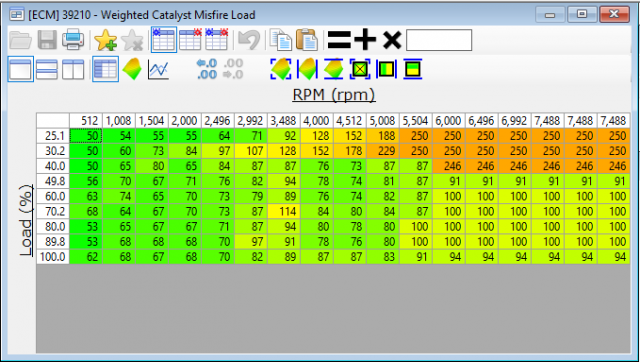The width and height of the screenshot is (640, 362).
Task: Show the 3D surface graph view
Action: pos(132,69)
